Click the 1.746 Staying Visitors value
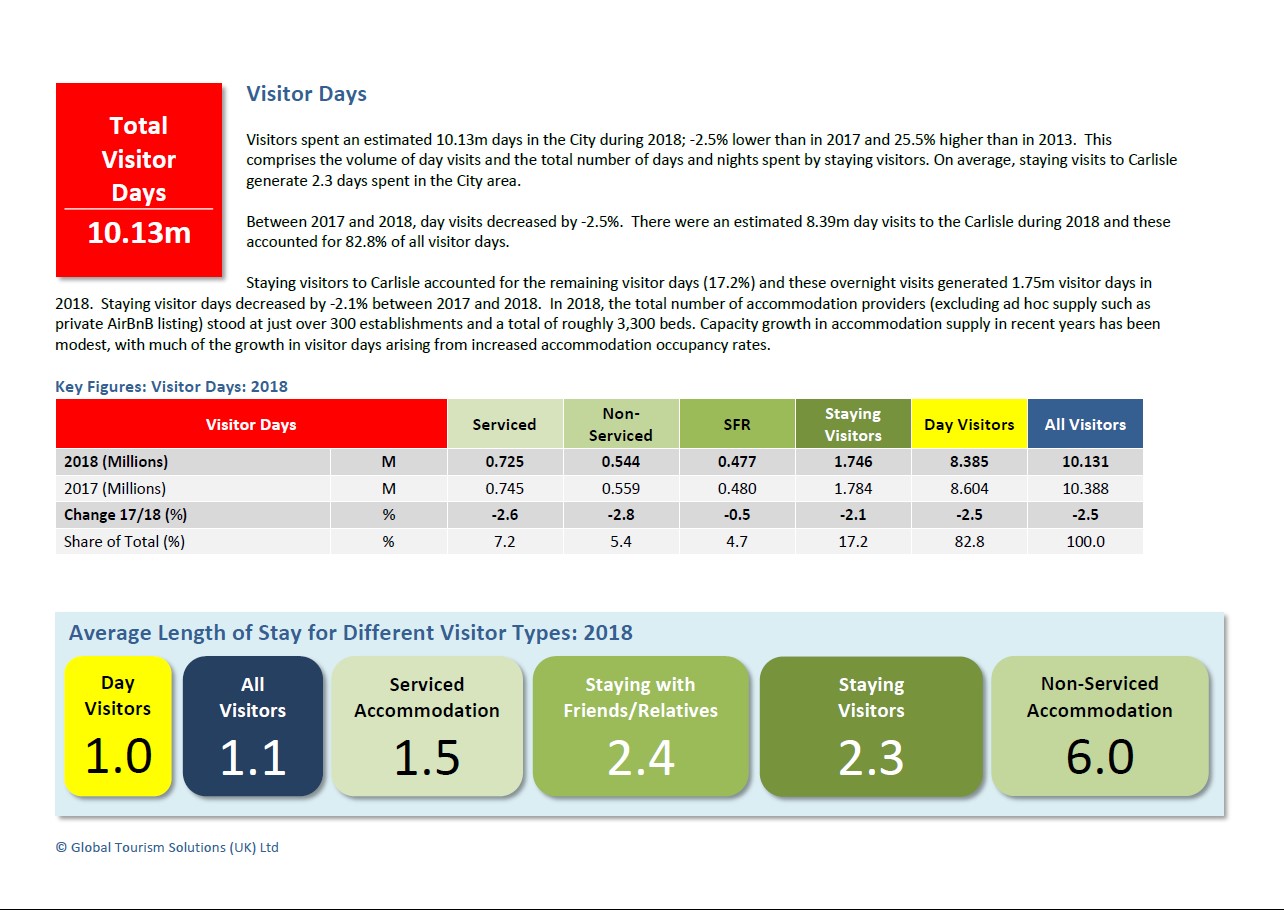 coord(852,462)
